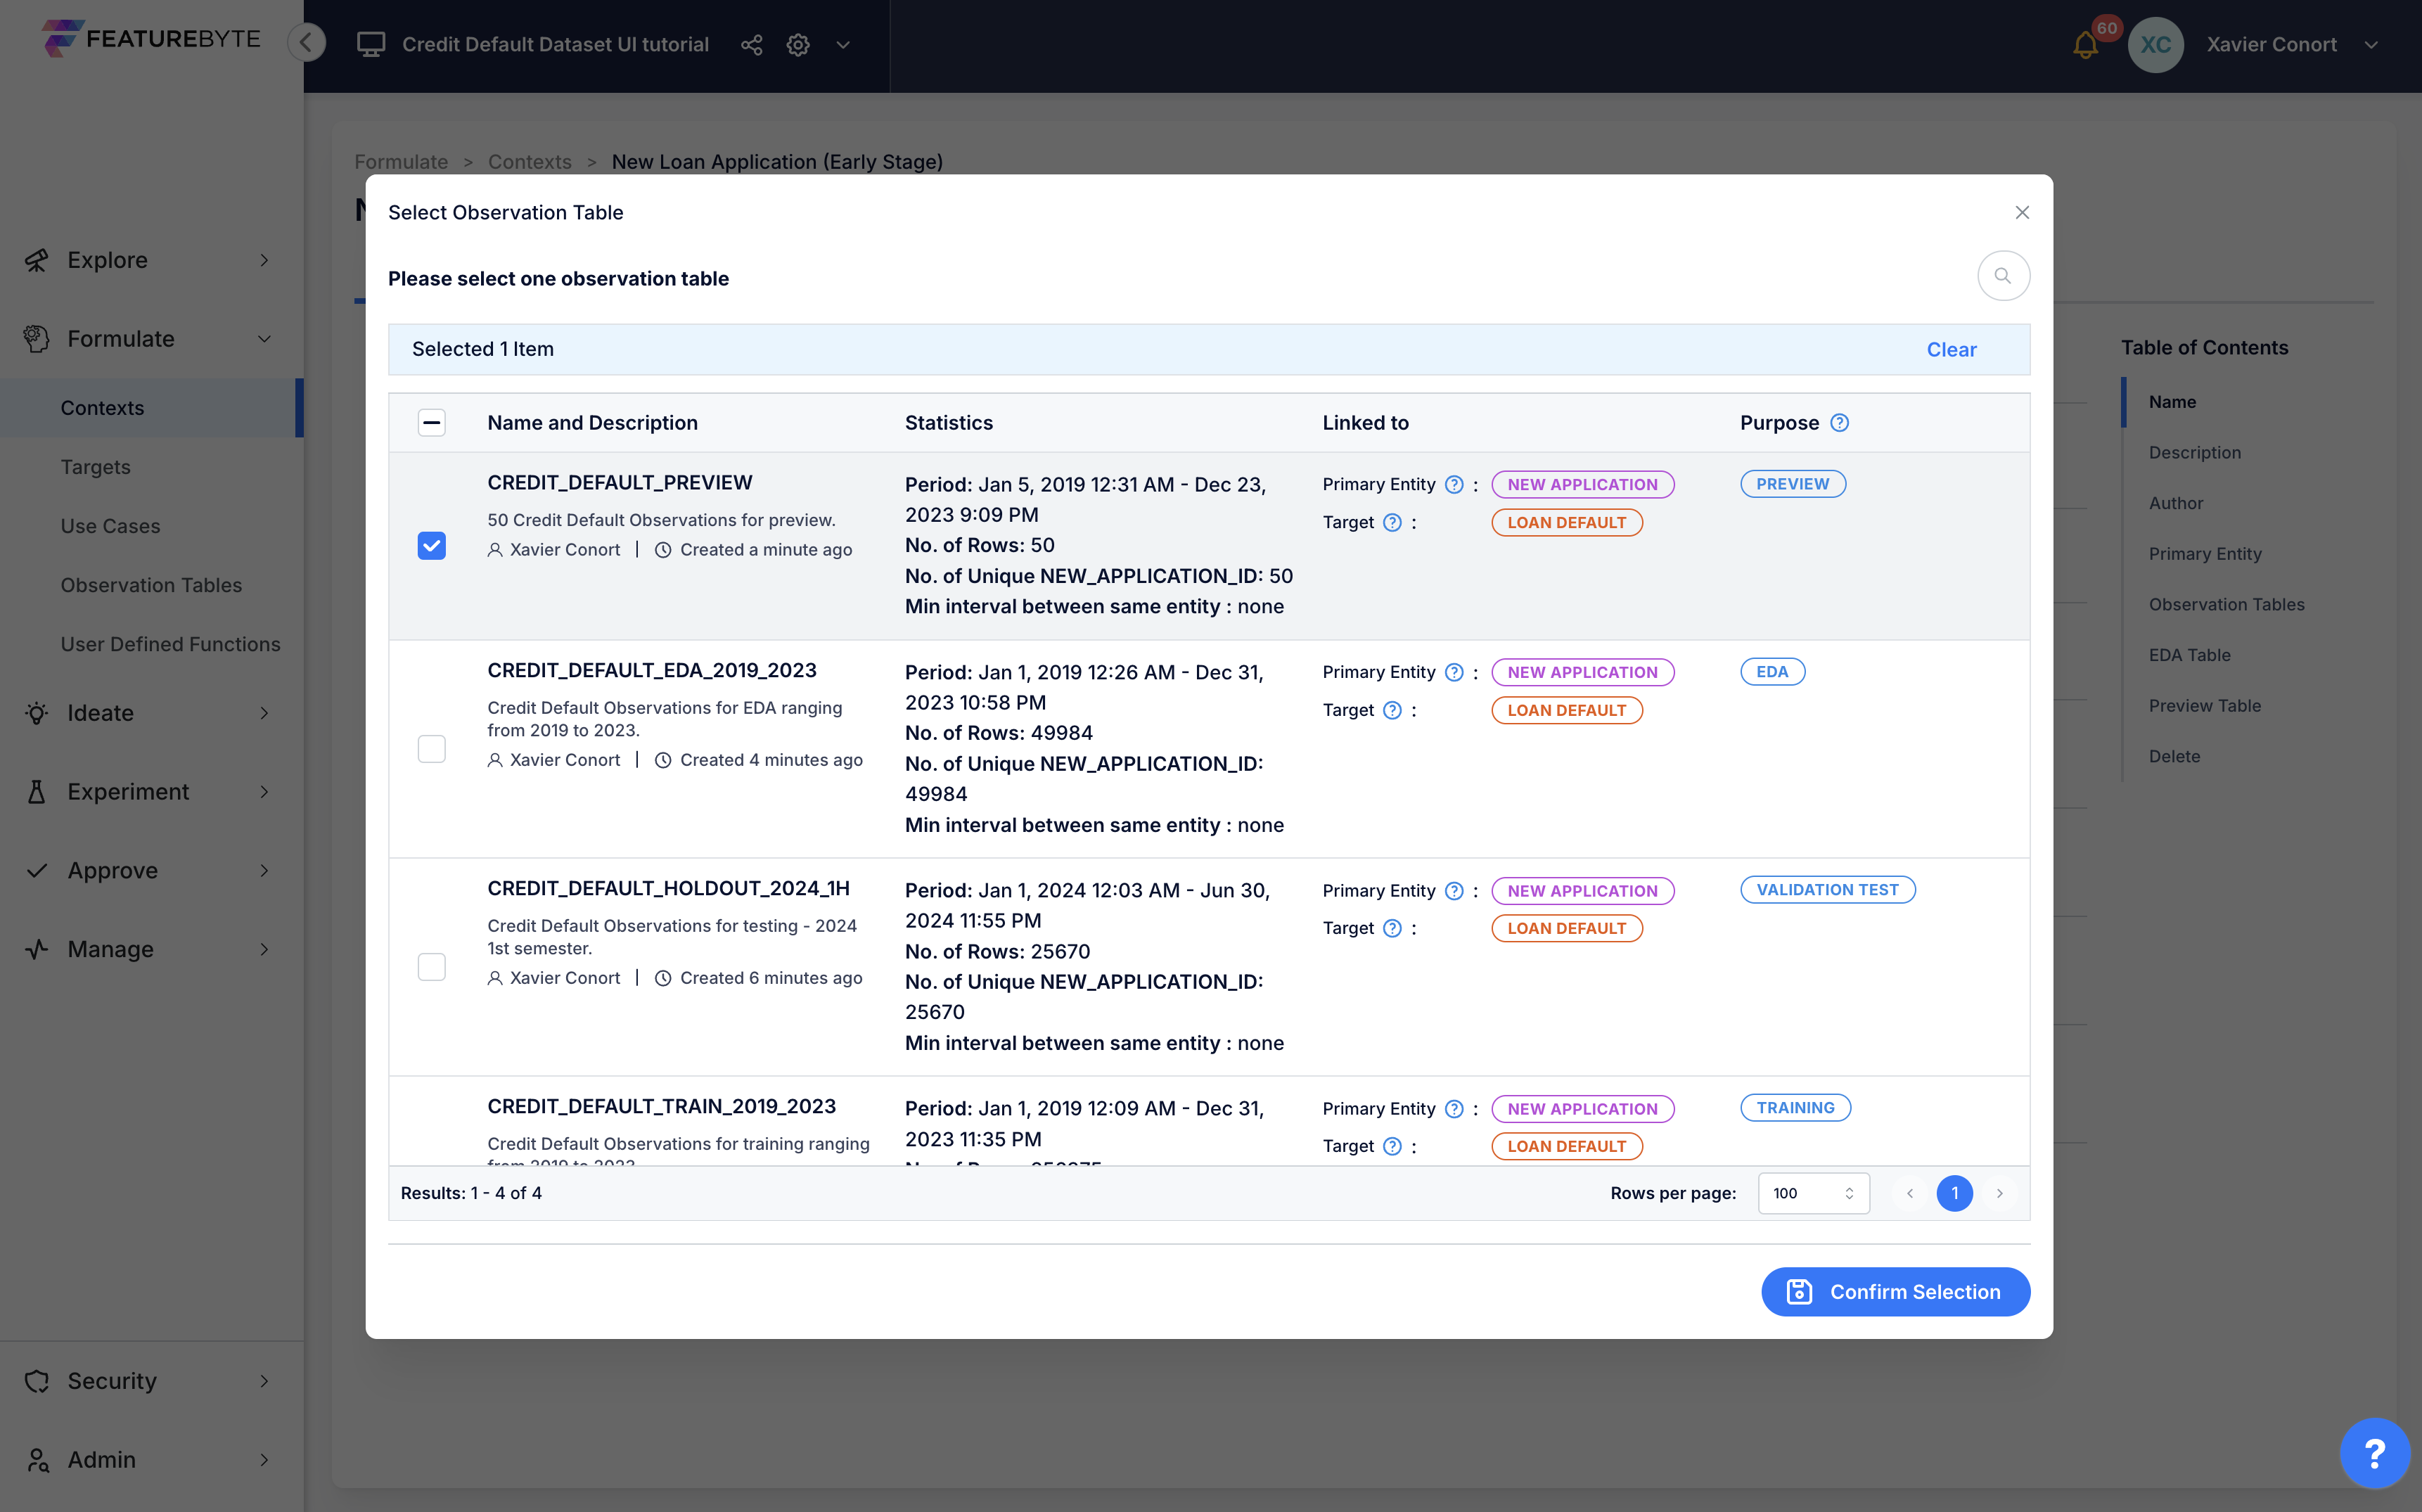Click the PREVIEW purpose tag

pyautogui.click(x=1792, y=484)
